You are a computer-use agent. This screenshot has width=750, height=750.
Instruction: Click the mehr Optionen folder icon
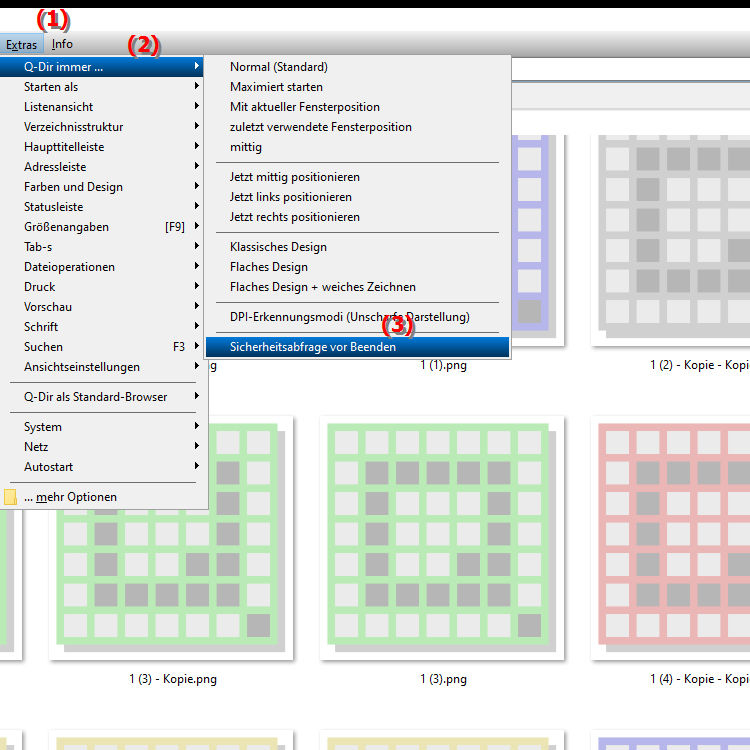coord(10,497)
